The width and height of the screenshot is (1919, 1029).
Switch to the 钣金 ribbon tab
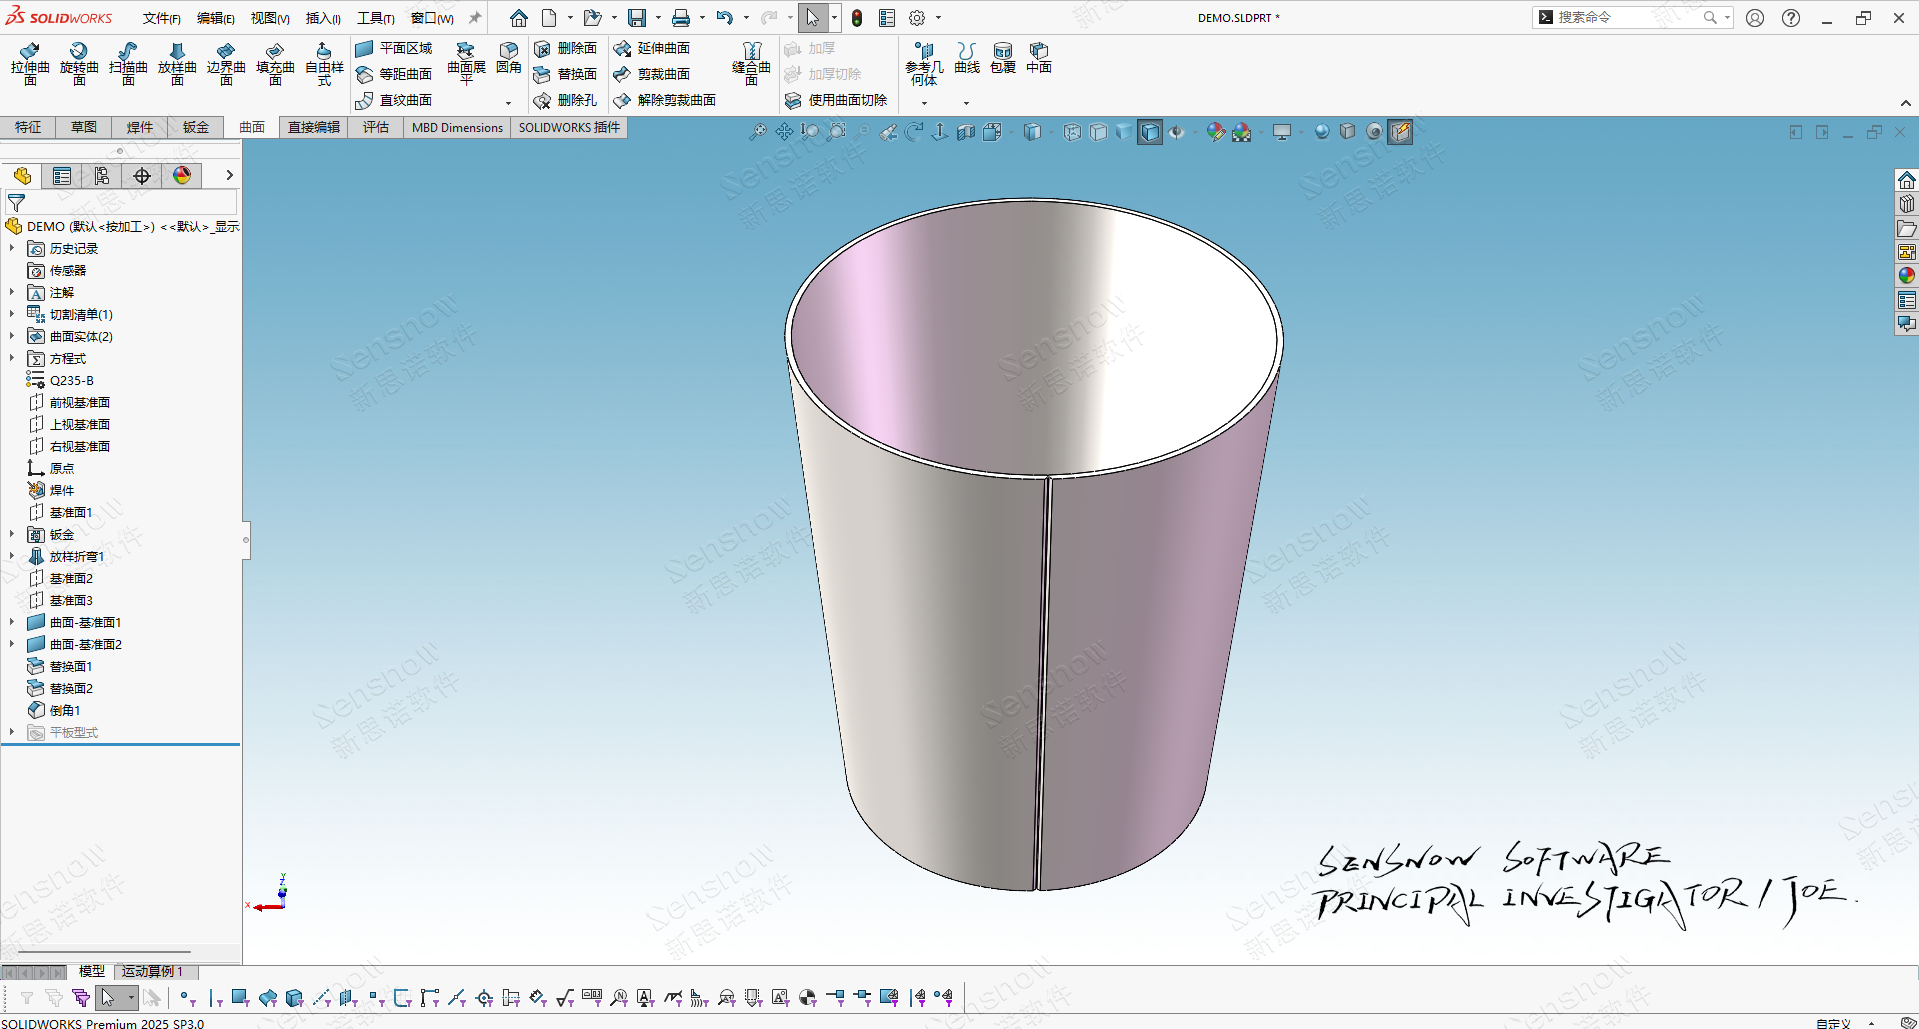(196, 127)
